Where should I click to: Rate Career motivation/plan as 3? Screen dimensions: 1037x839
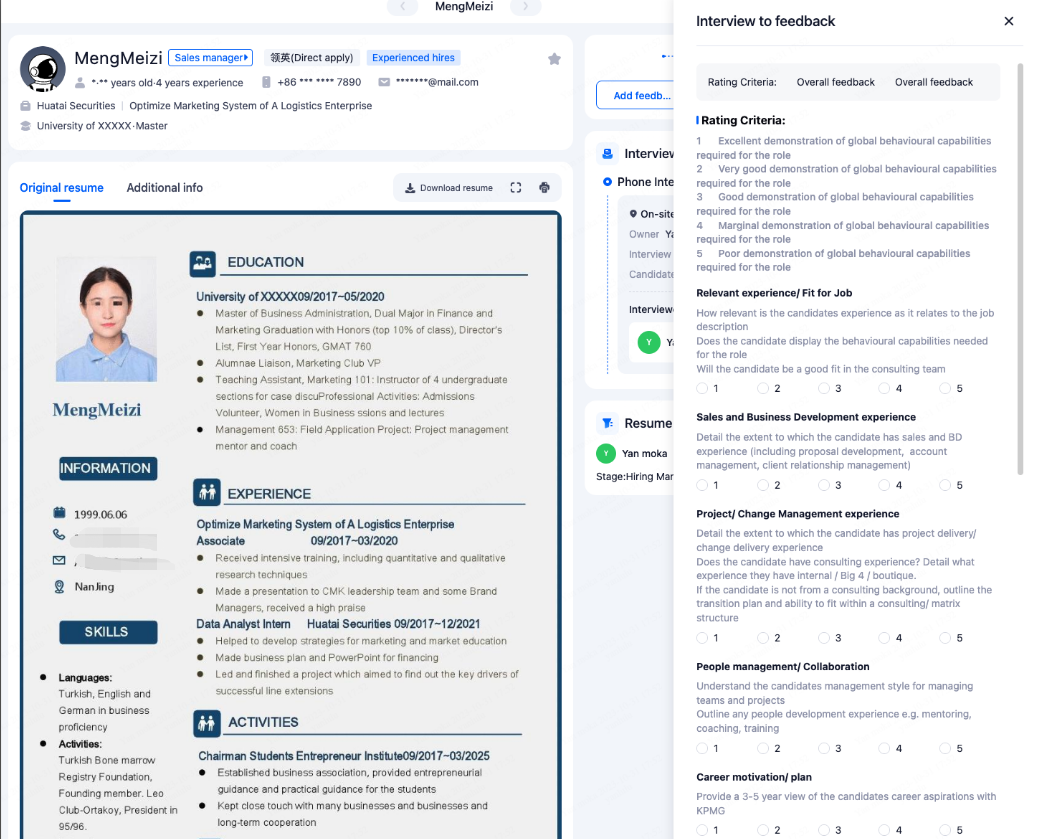point(824,830)
